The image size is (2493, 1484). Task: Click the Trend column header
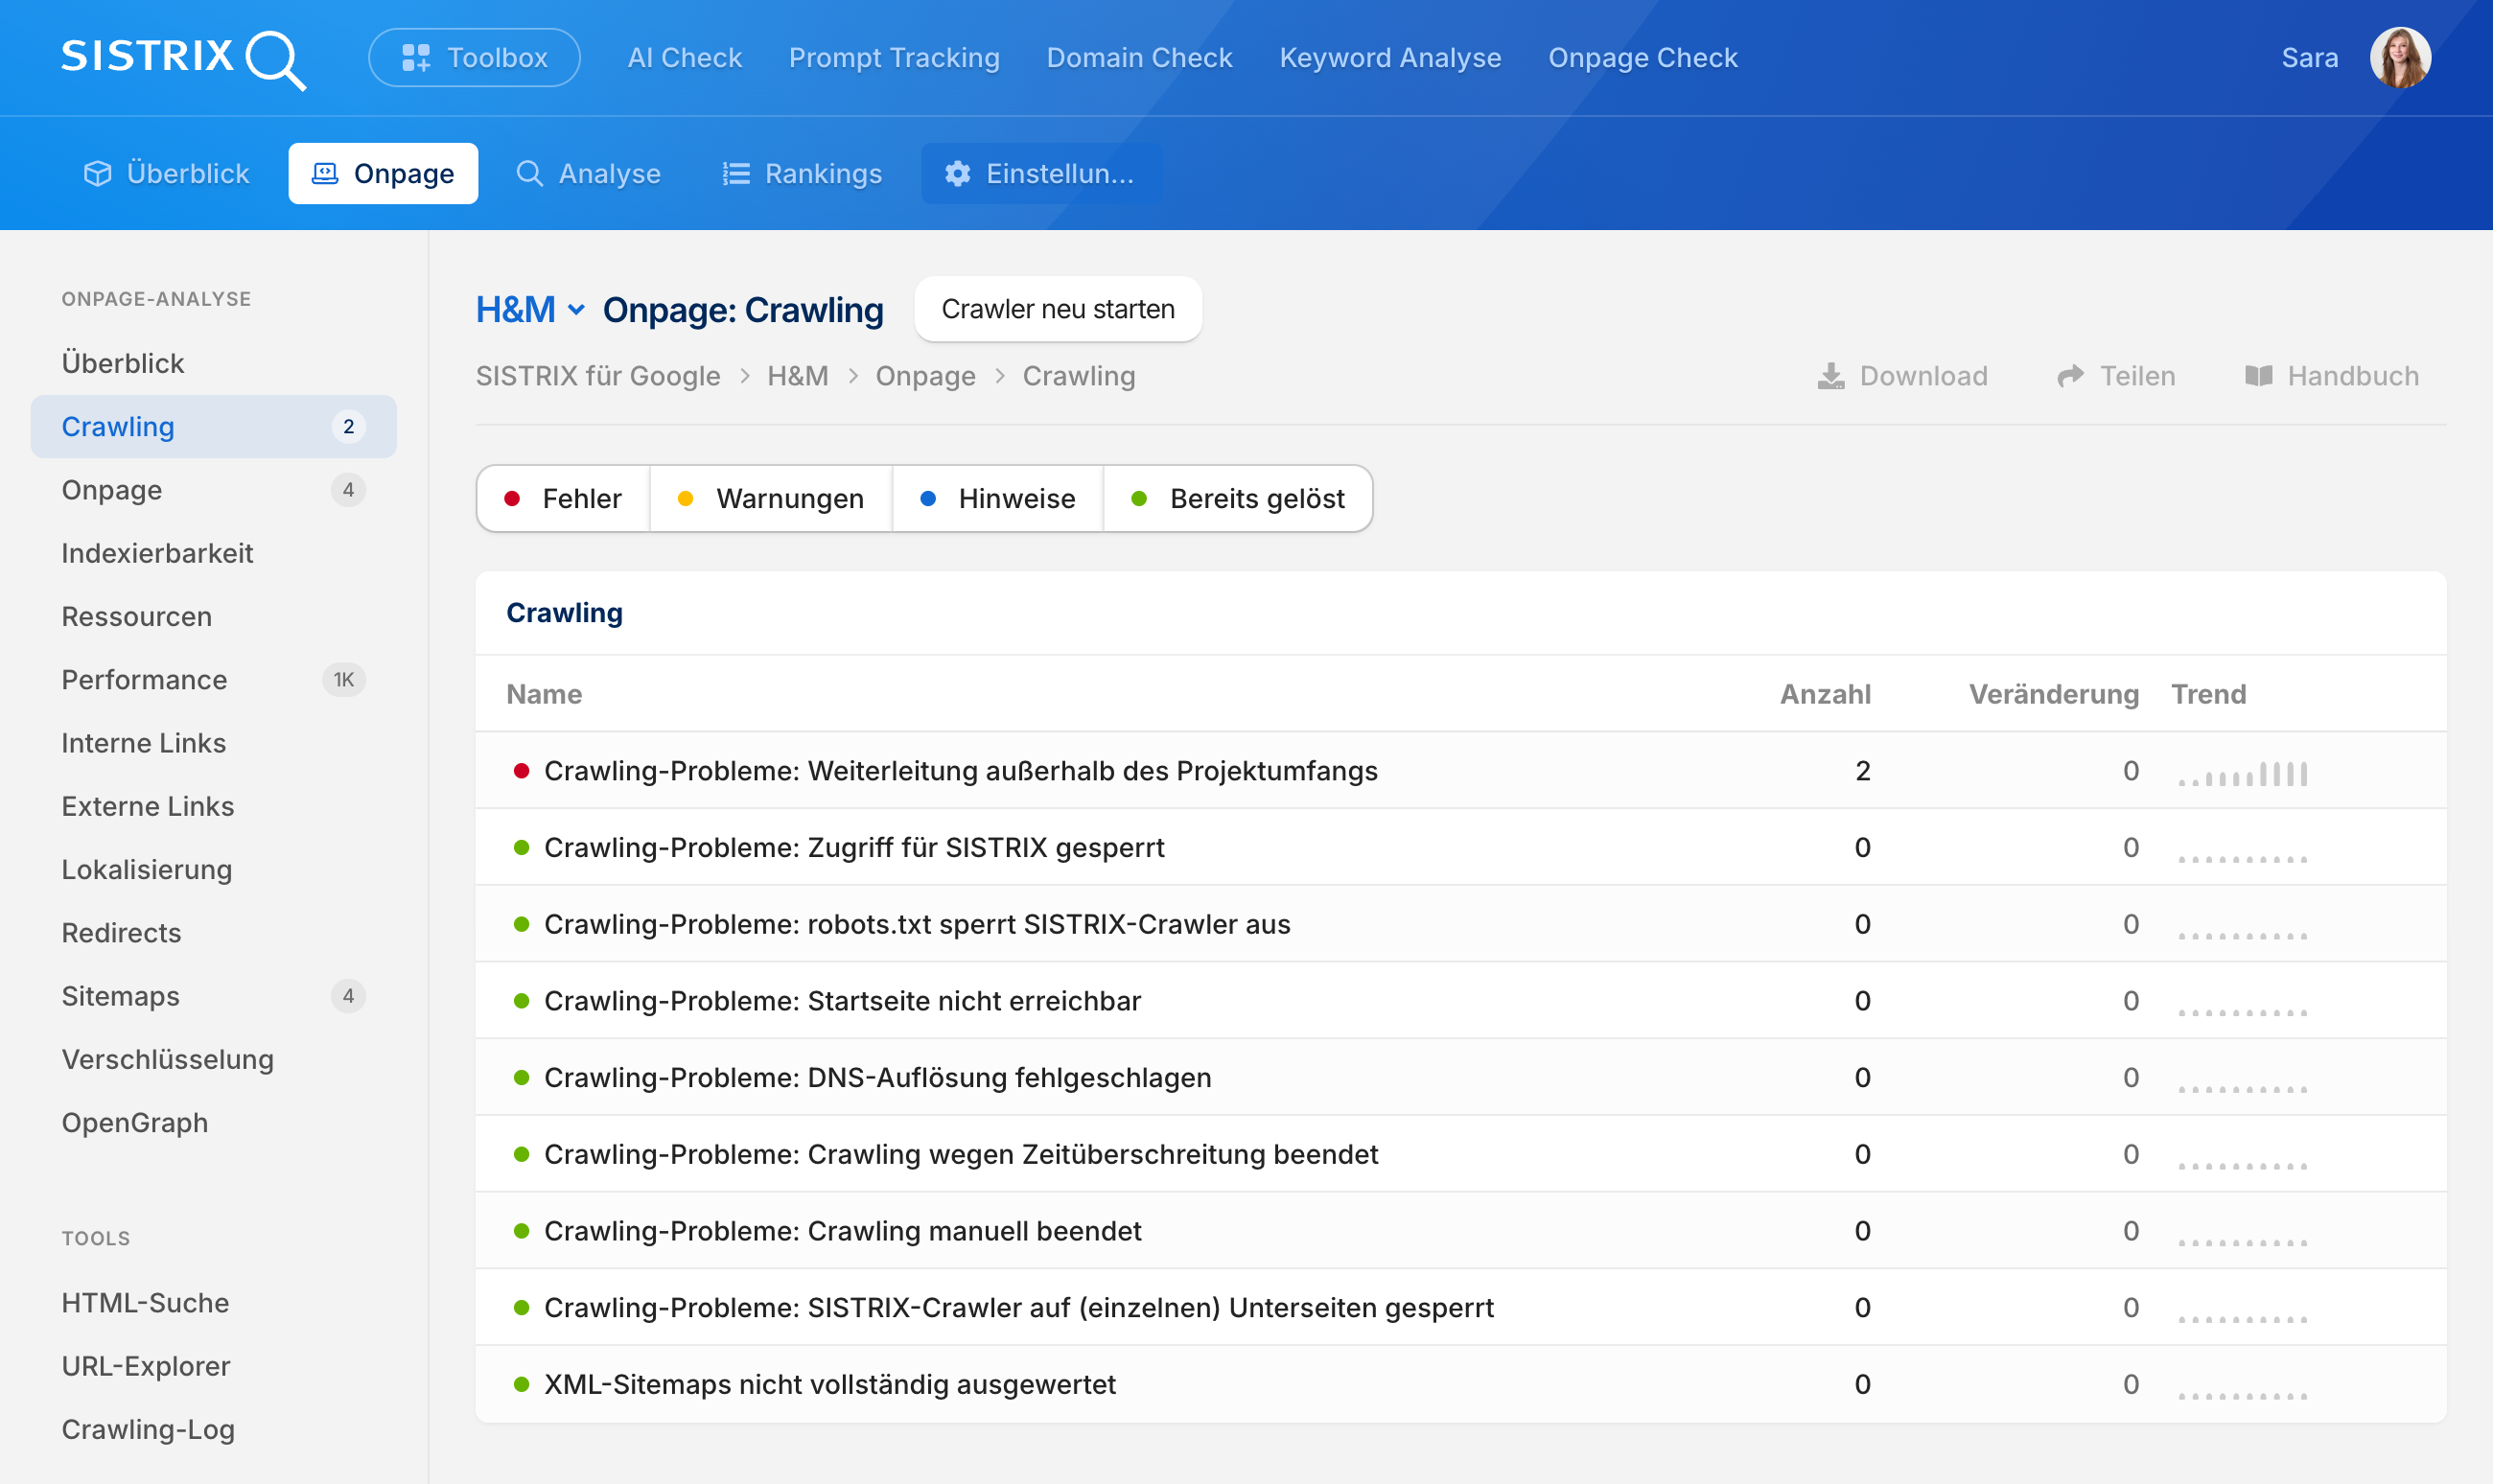pos(2209,694)
